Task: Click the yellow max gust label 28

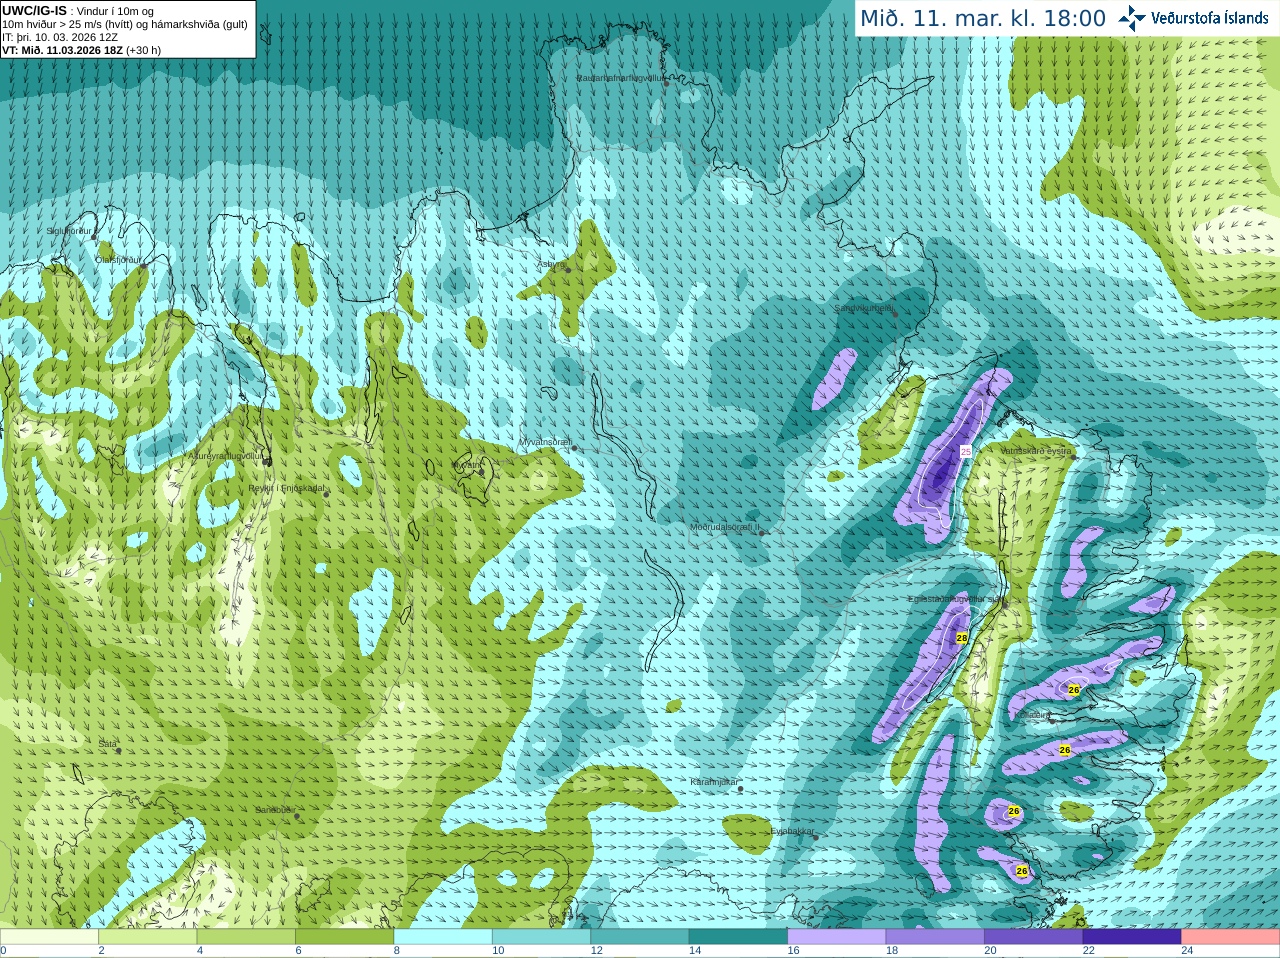Action: (962, 637)
